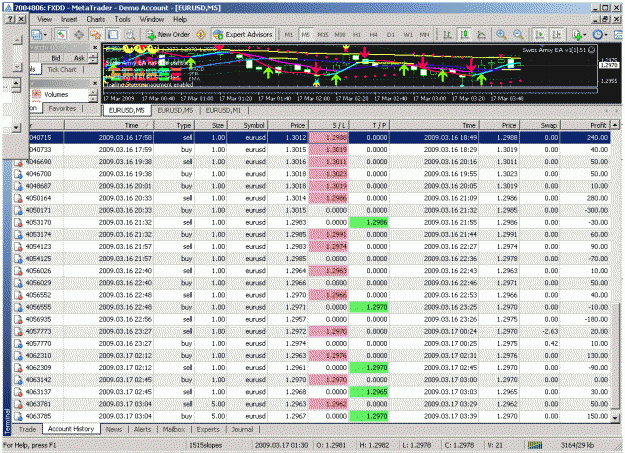The height and width of the screenshot is (453, 625).
Task: Open the Profiles dropdown in the toolbar
Action: coord(39,35)
